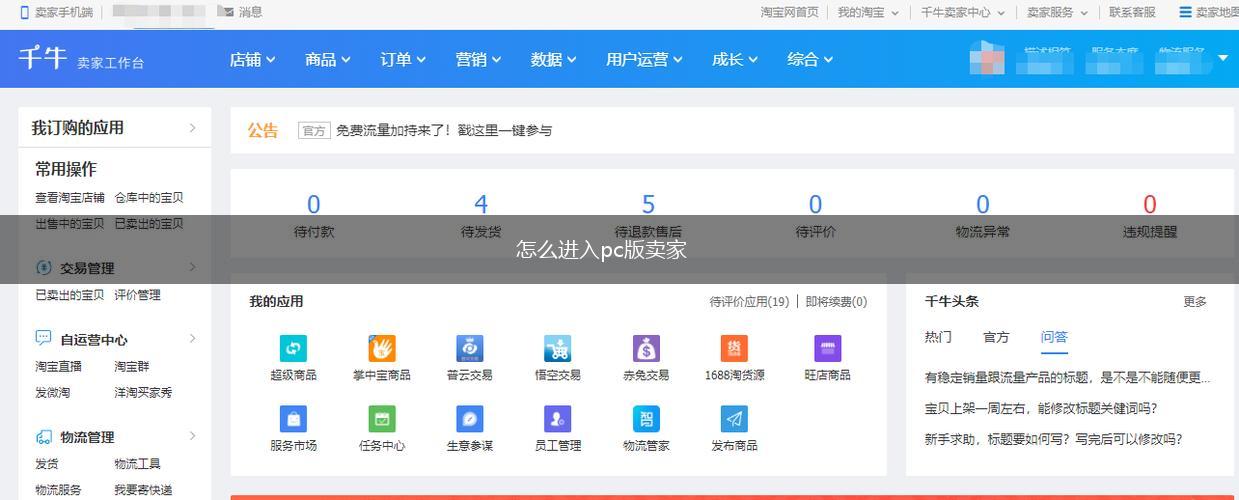Open the 待评价应用(19) link
The width and height of the screenshot is (1239, 500).
pos(749,301)
